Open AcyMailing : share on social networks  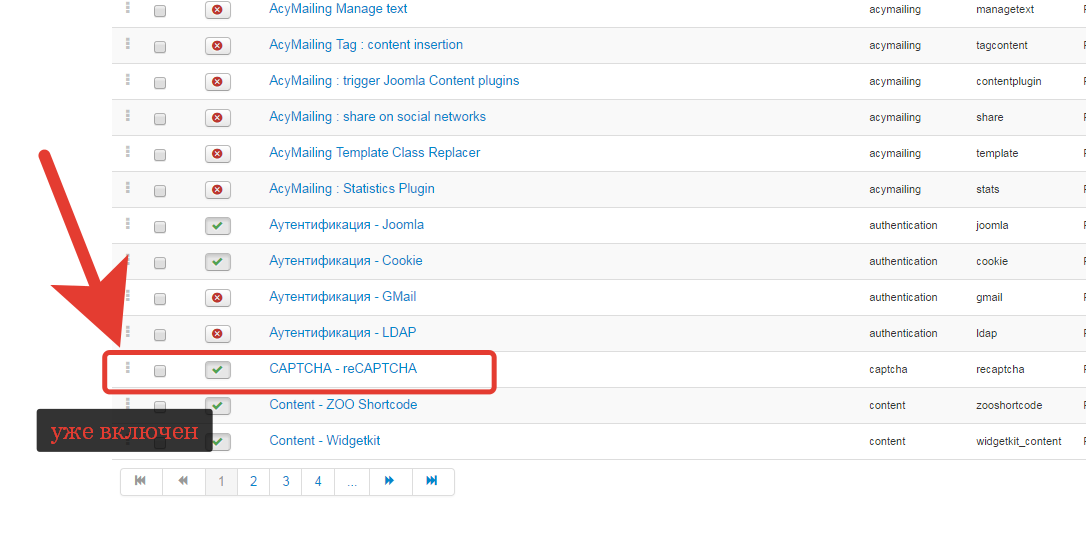(x=377, y=117)
